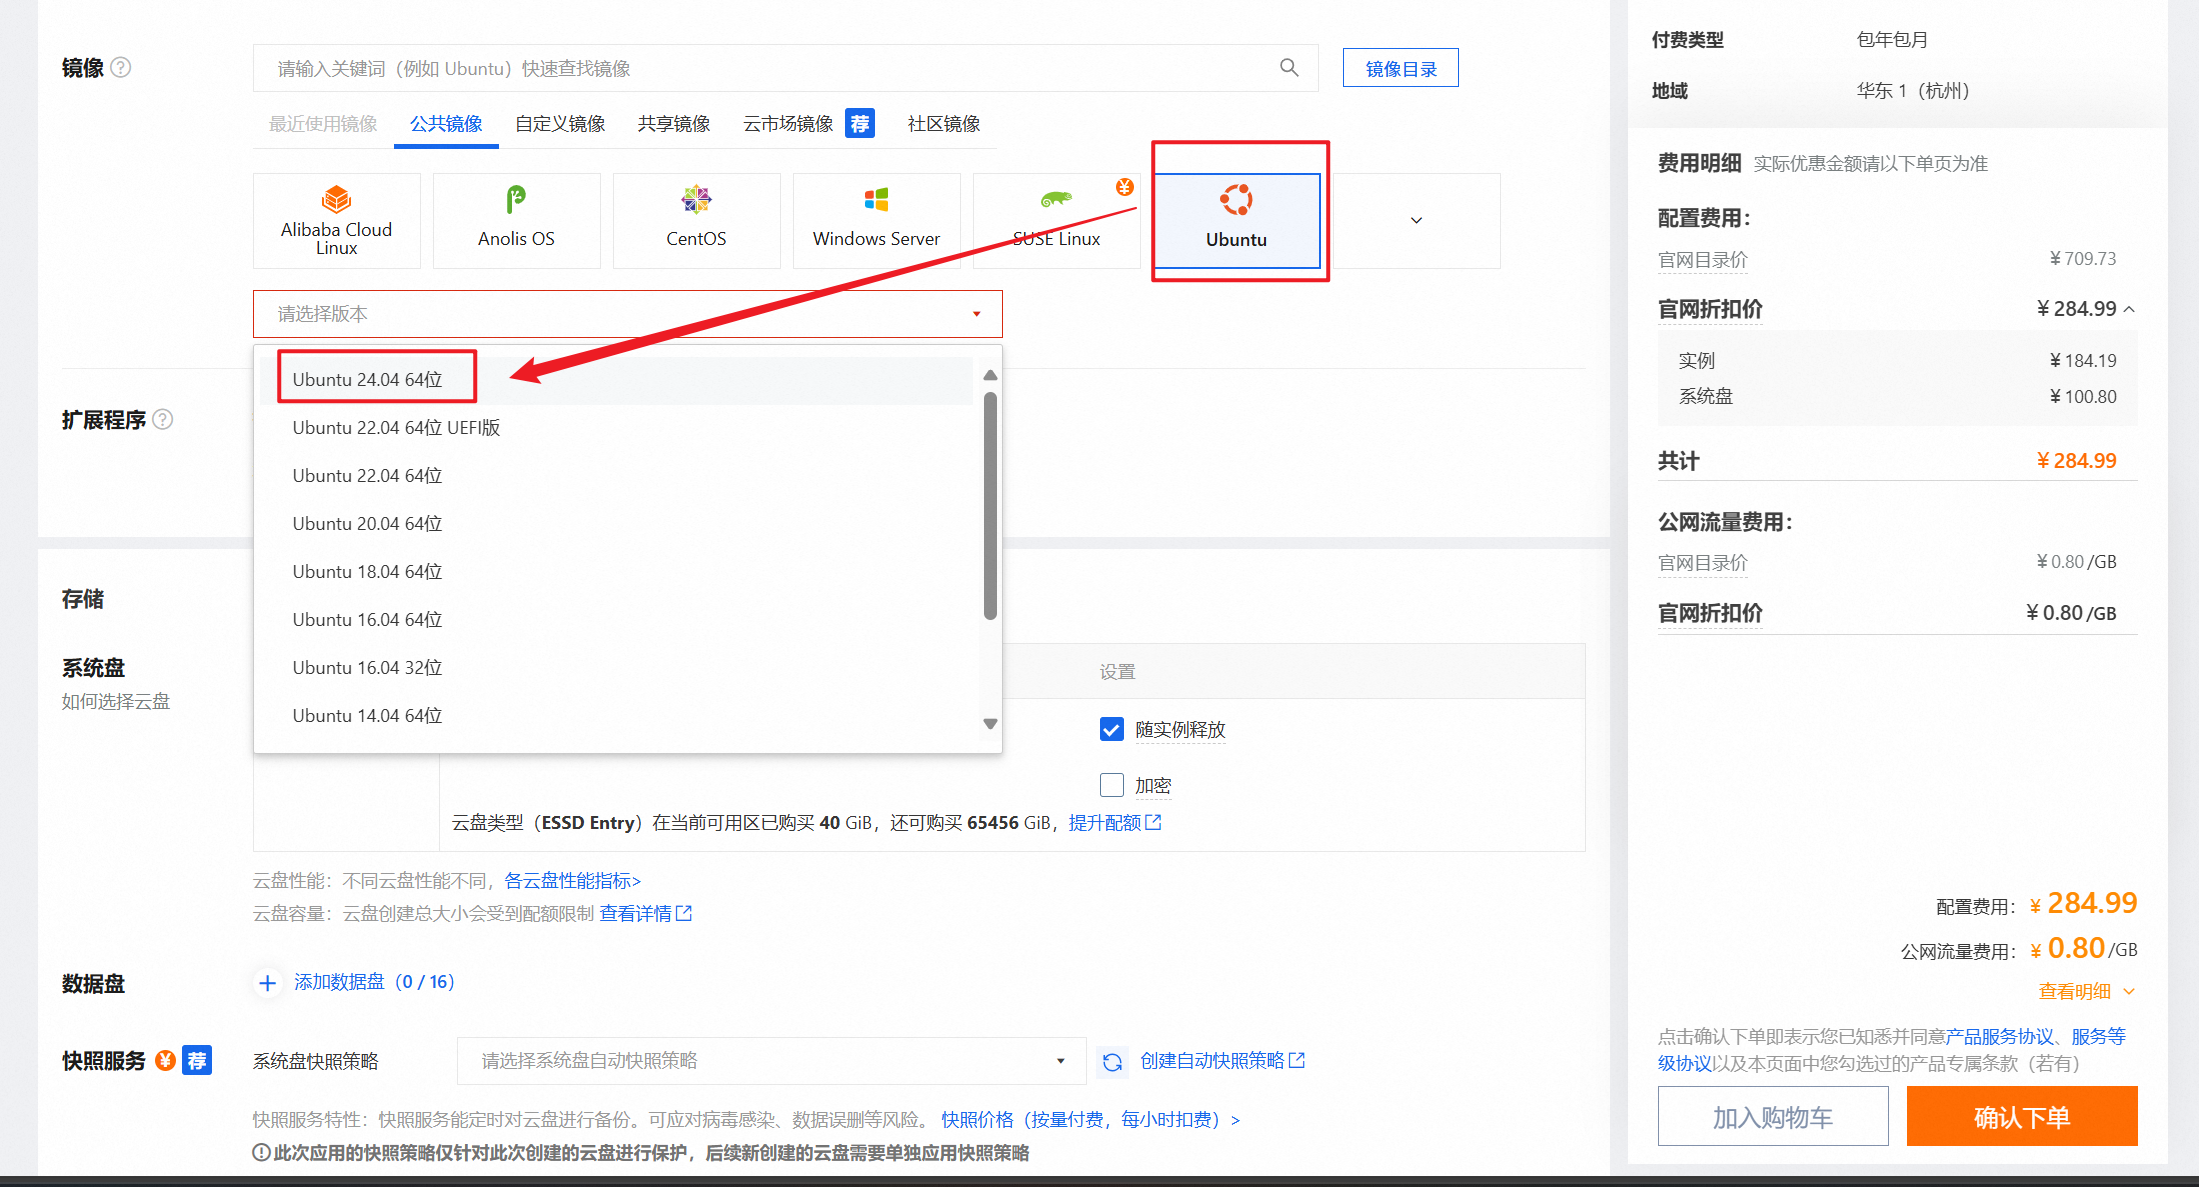Click the search magnifier icon in image search box
Viewport: 2199px width, 1187px height.
pyautogui.click(x=1289, y=67)
